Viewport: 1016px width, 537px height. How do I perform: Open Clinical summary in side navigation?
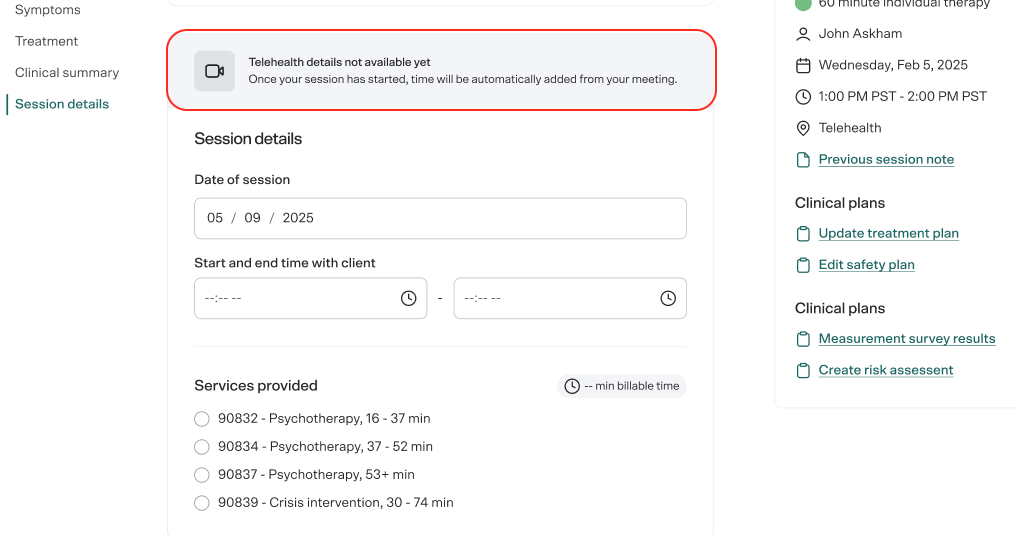pos(67,73)
